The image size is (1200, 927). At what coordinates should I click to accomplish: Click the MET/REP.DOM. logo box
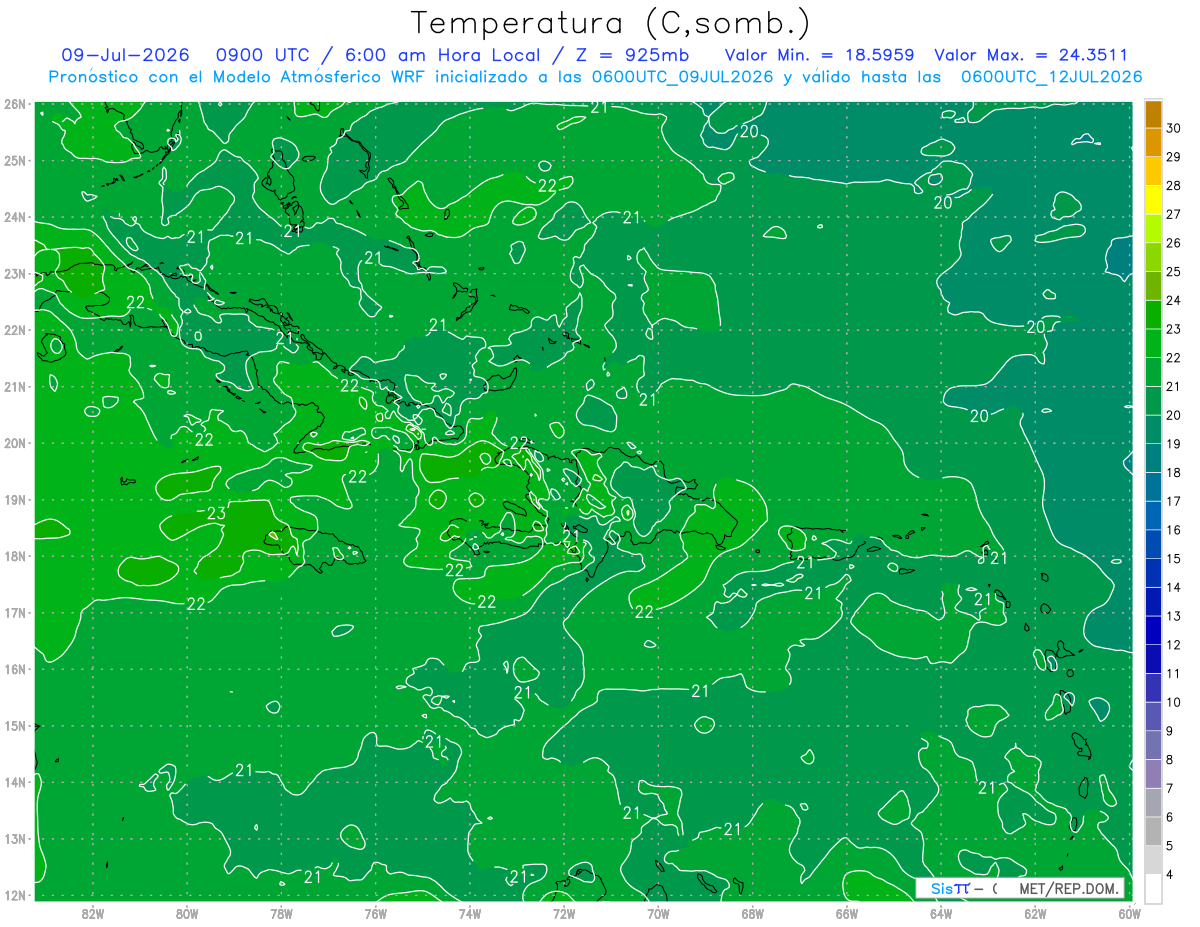coord(1020,888)
